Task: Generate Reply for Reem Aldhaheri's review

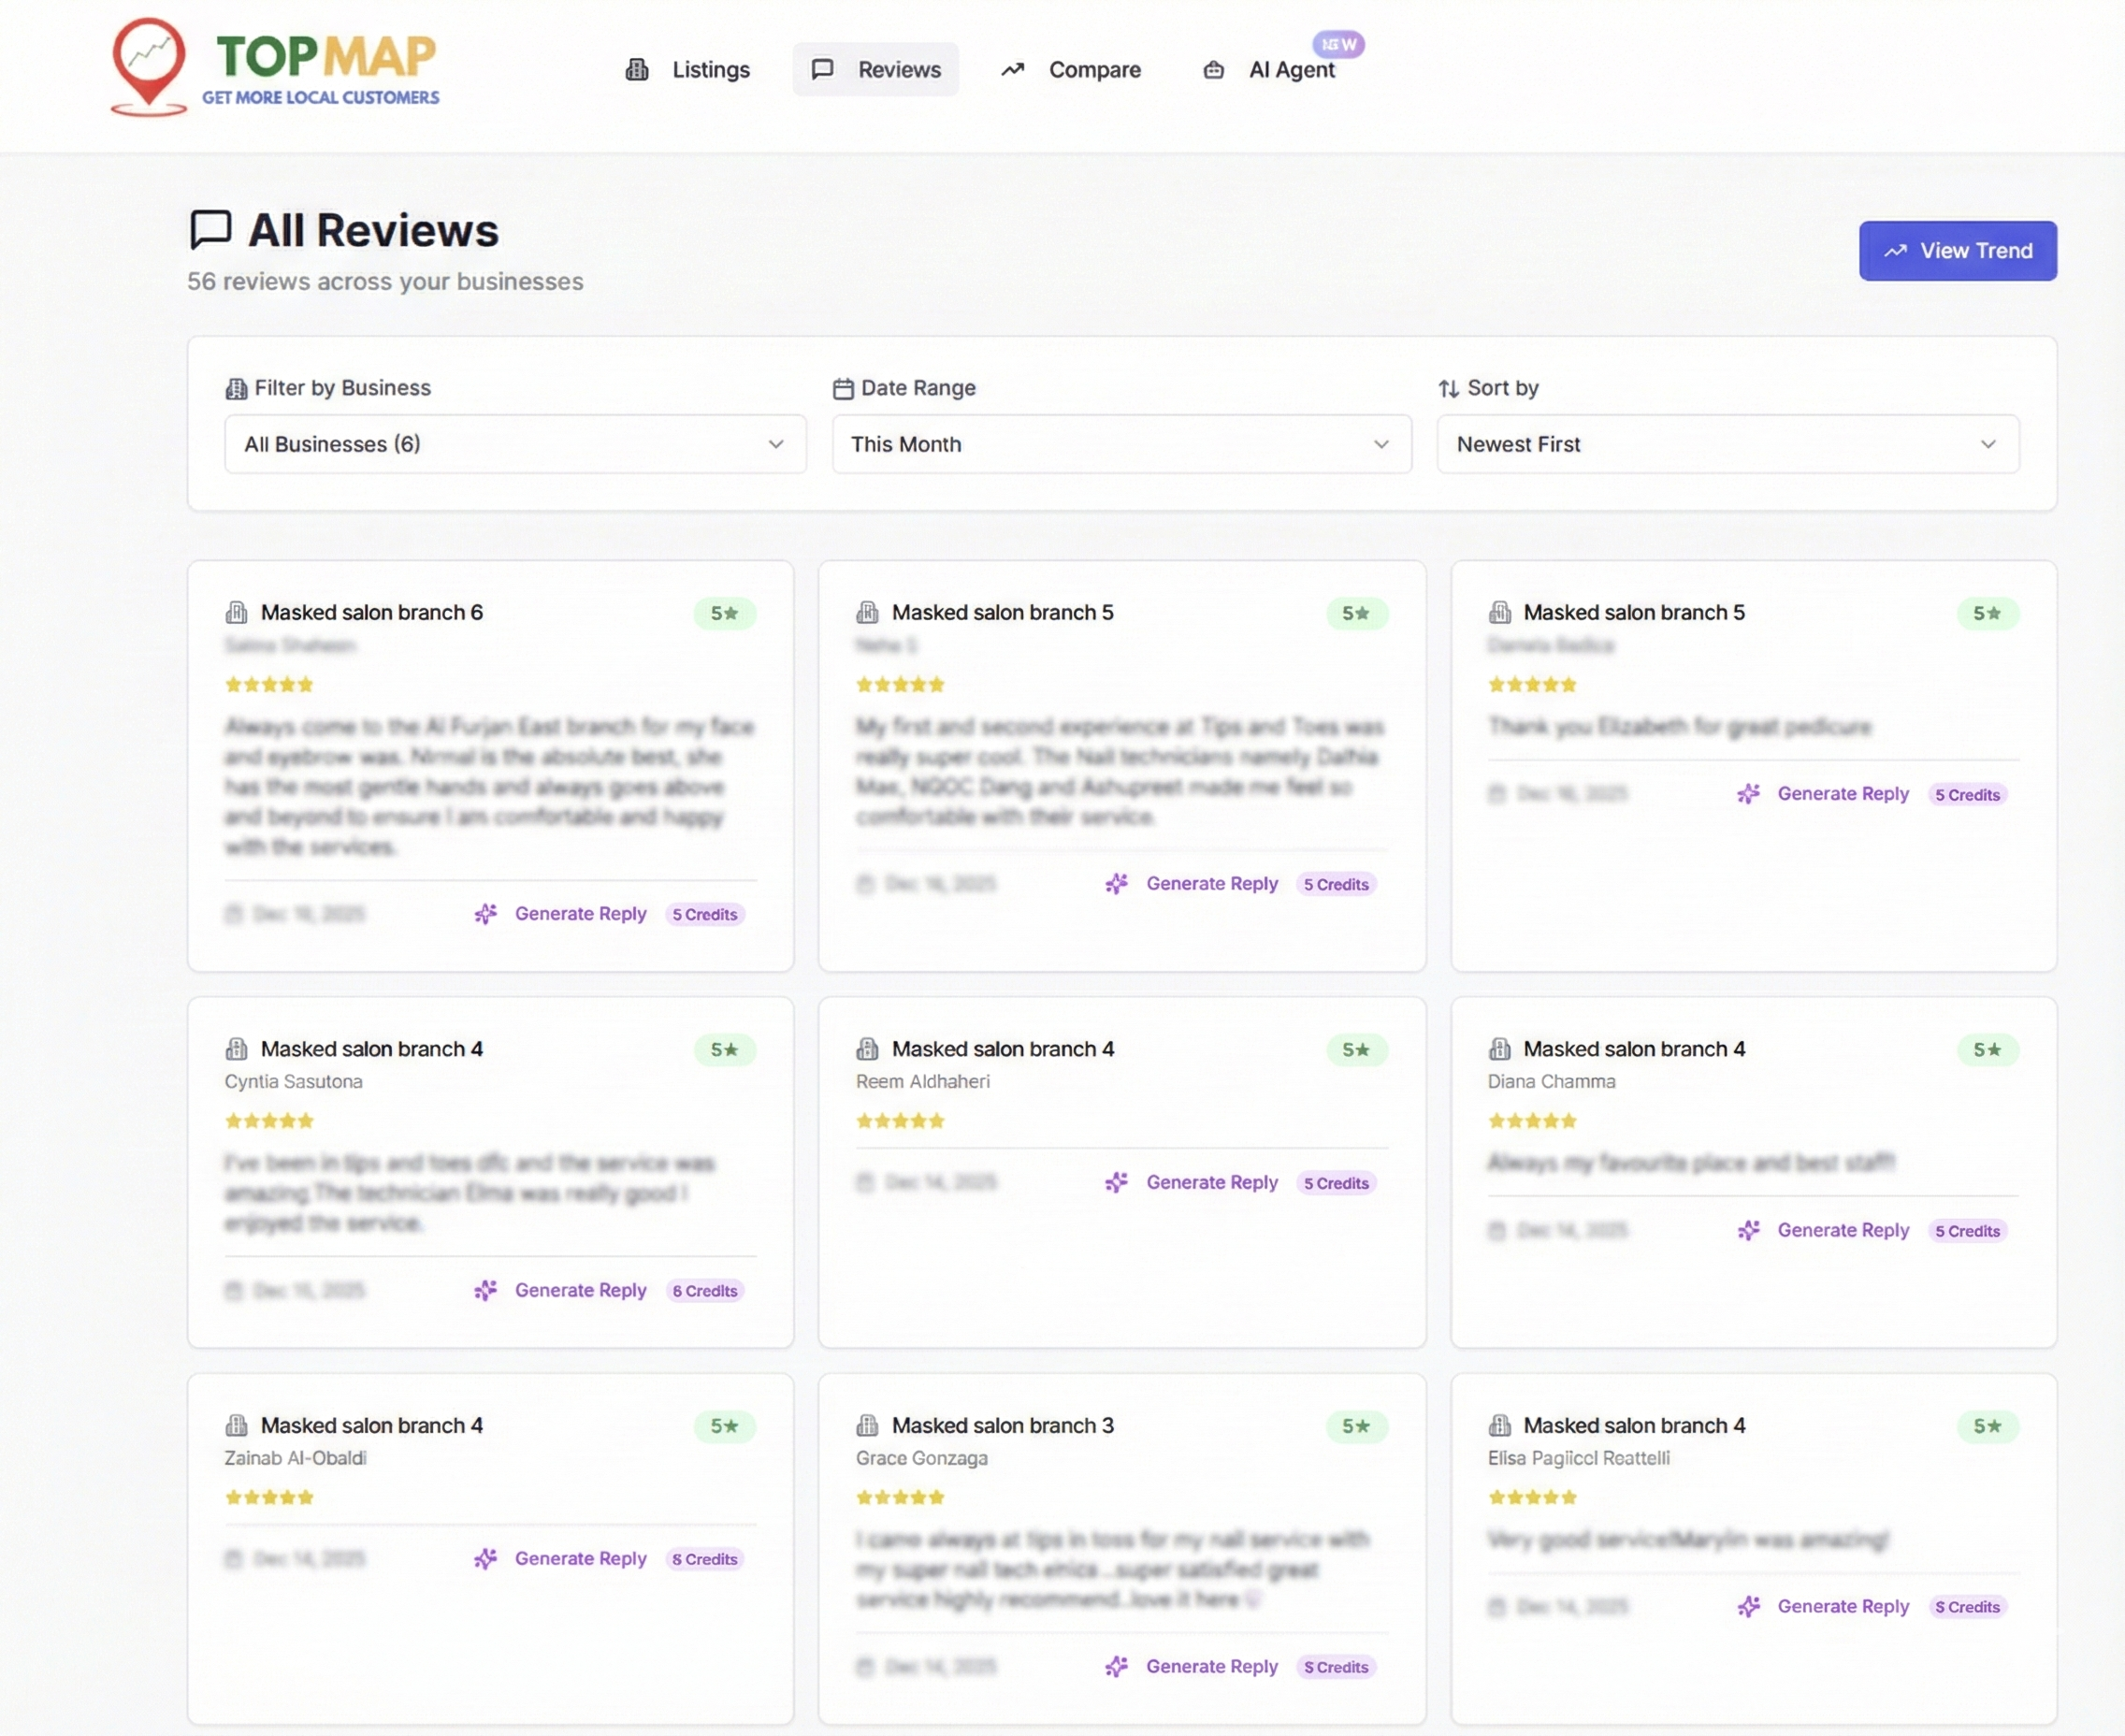Action: pyautogui.click(x=1211, y=1182)
